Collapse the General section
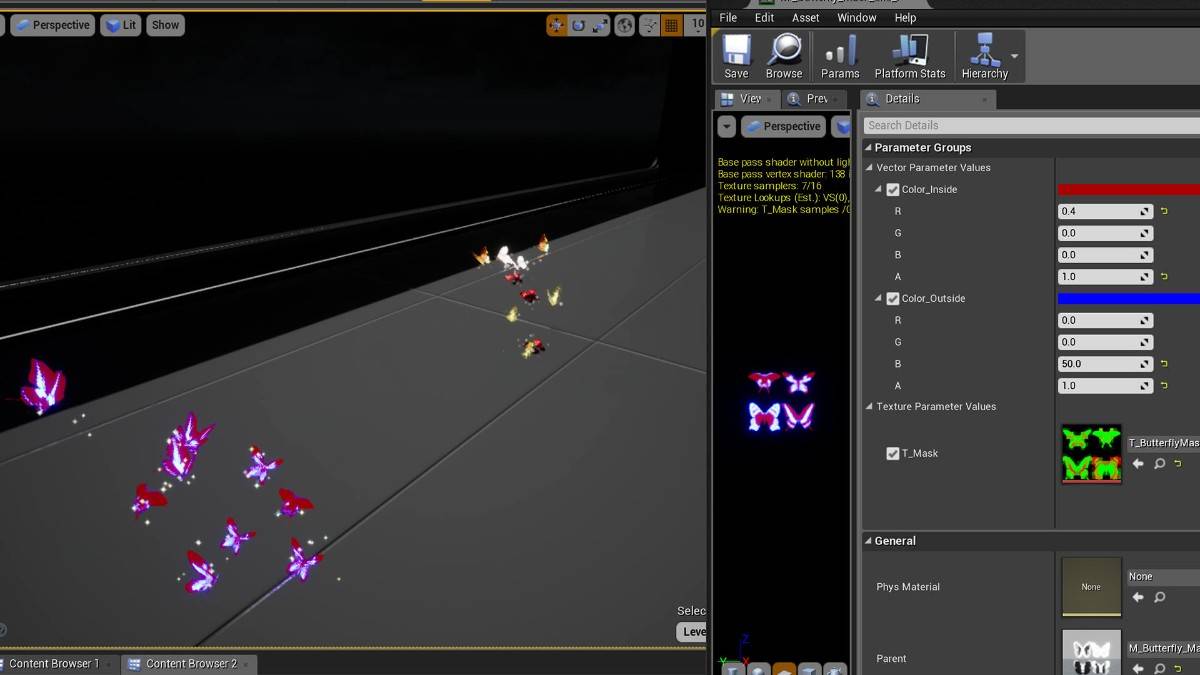This screenshot has width=1200, height=675. (868, 541)
